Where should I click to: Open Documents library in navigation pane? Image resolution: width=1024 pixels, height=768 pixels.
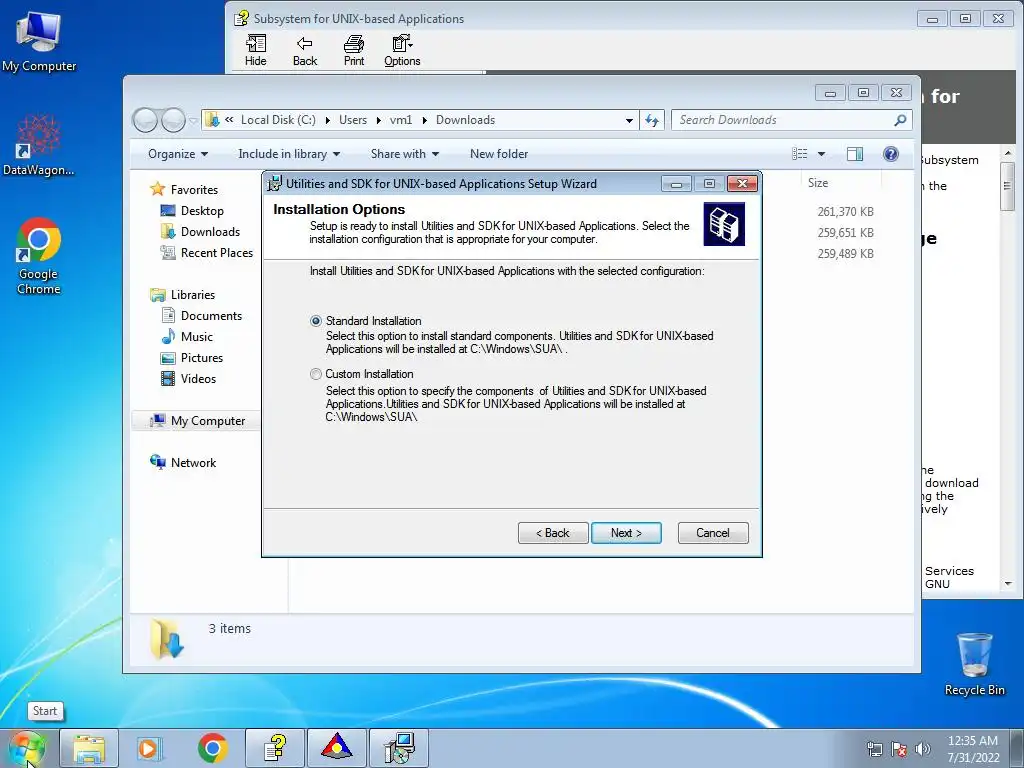[x=211, y=315]
